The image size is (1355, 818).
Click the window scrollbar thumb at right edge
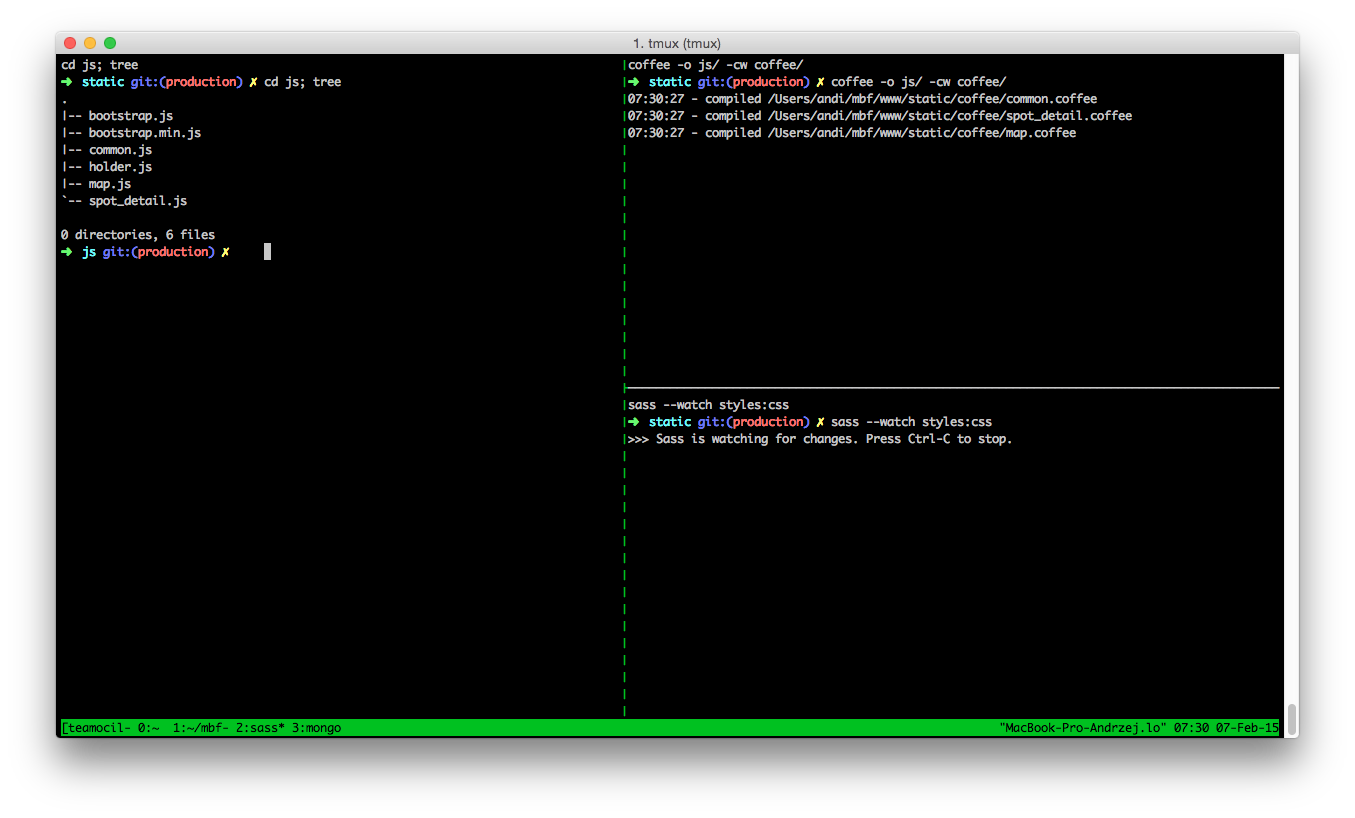(1291, 718)
